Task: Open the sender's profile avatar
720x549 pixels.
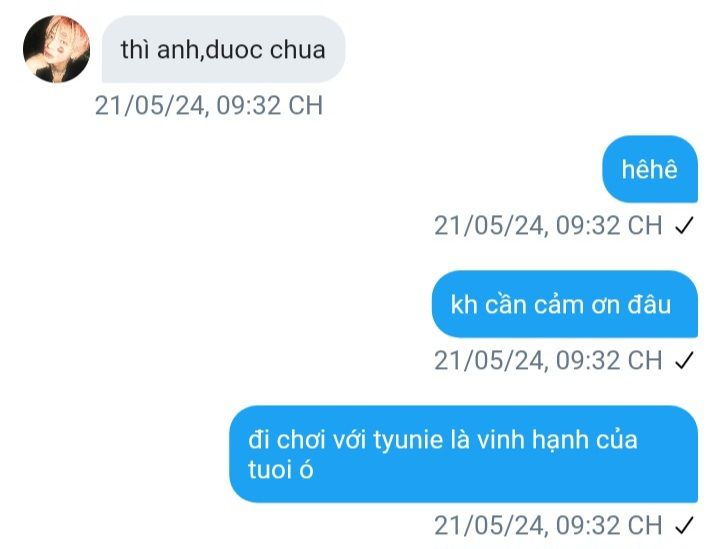Action: (56, 49)
